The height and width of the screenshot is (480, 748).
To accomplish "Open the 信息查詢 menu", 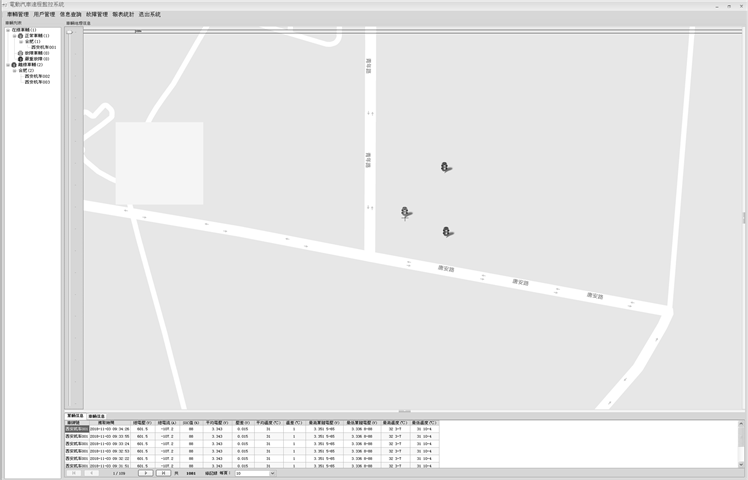I will [71, 14].
